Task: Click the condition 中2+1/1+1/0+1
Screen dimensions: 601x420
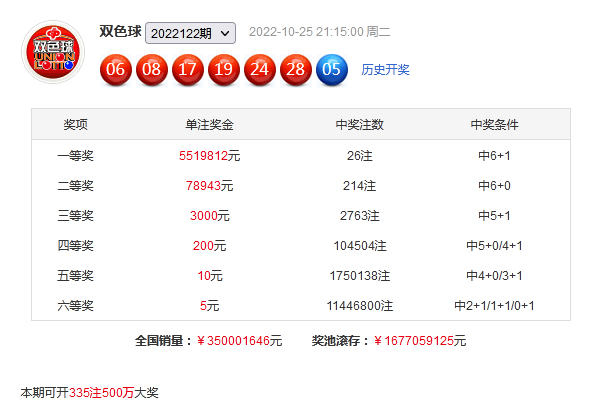Action: point(494,306)
